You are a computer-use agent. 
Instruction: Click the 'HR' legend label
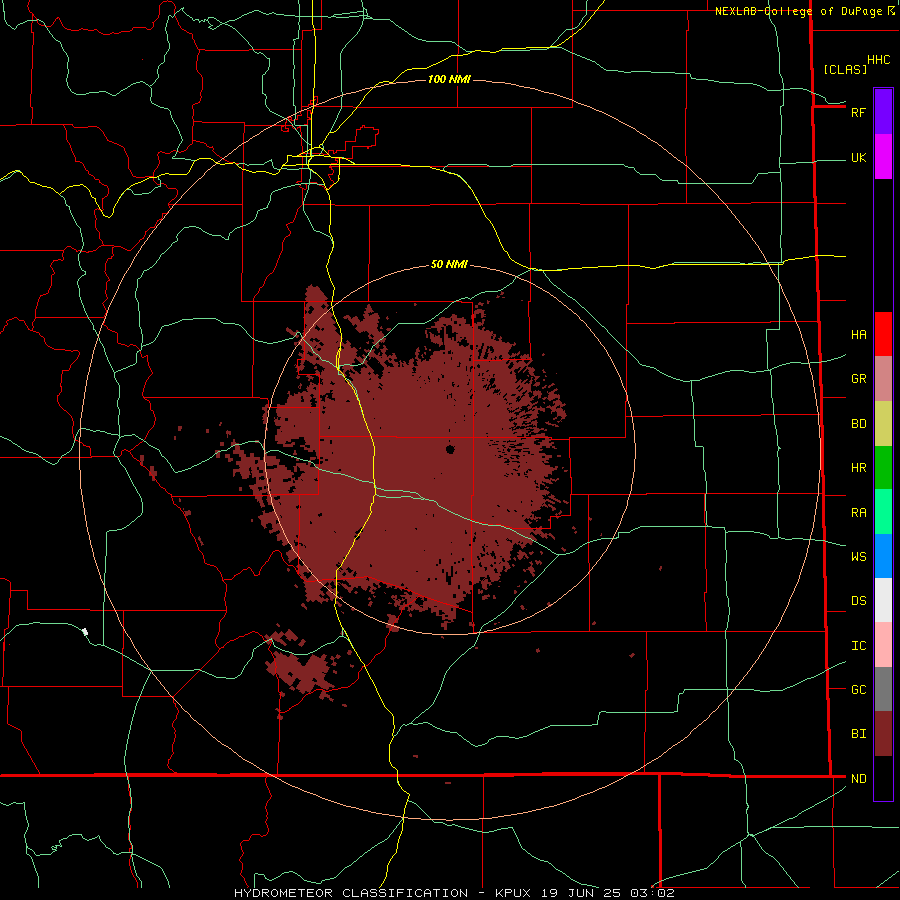click(859, 468)
